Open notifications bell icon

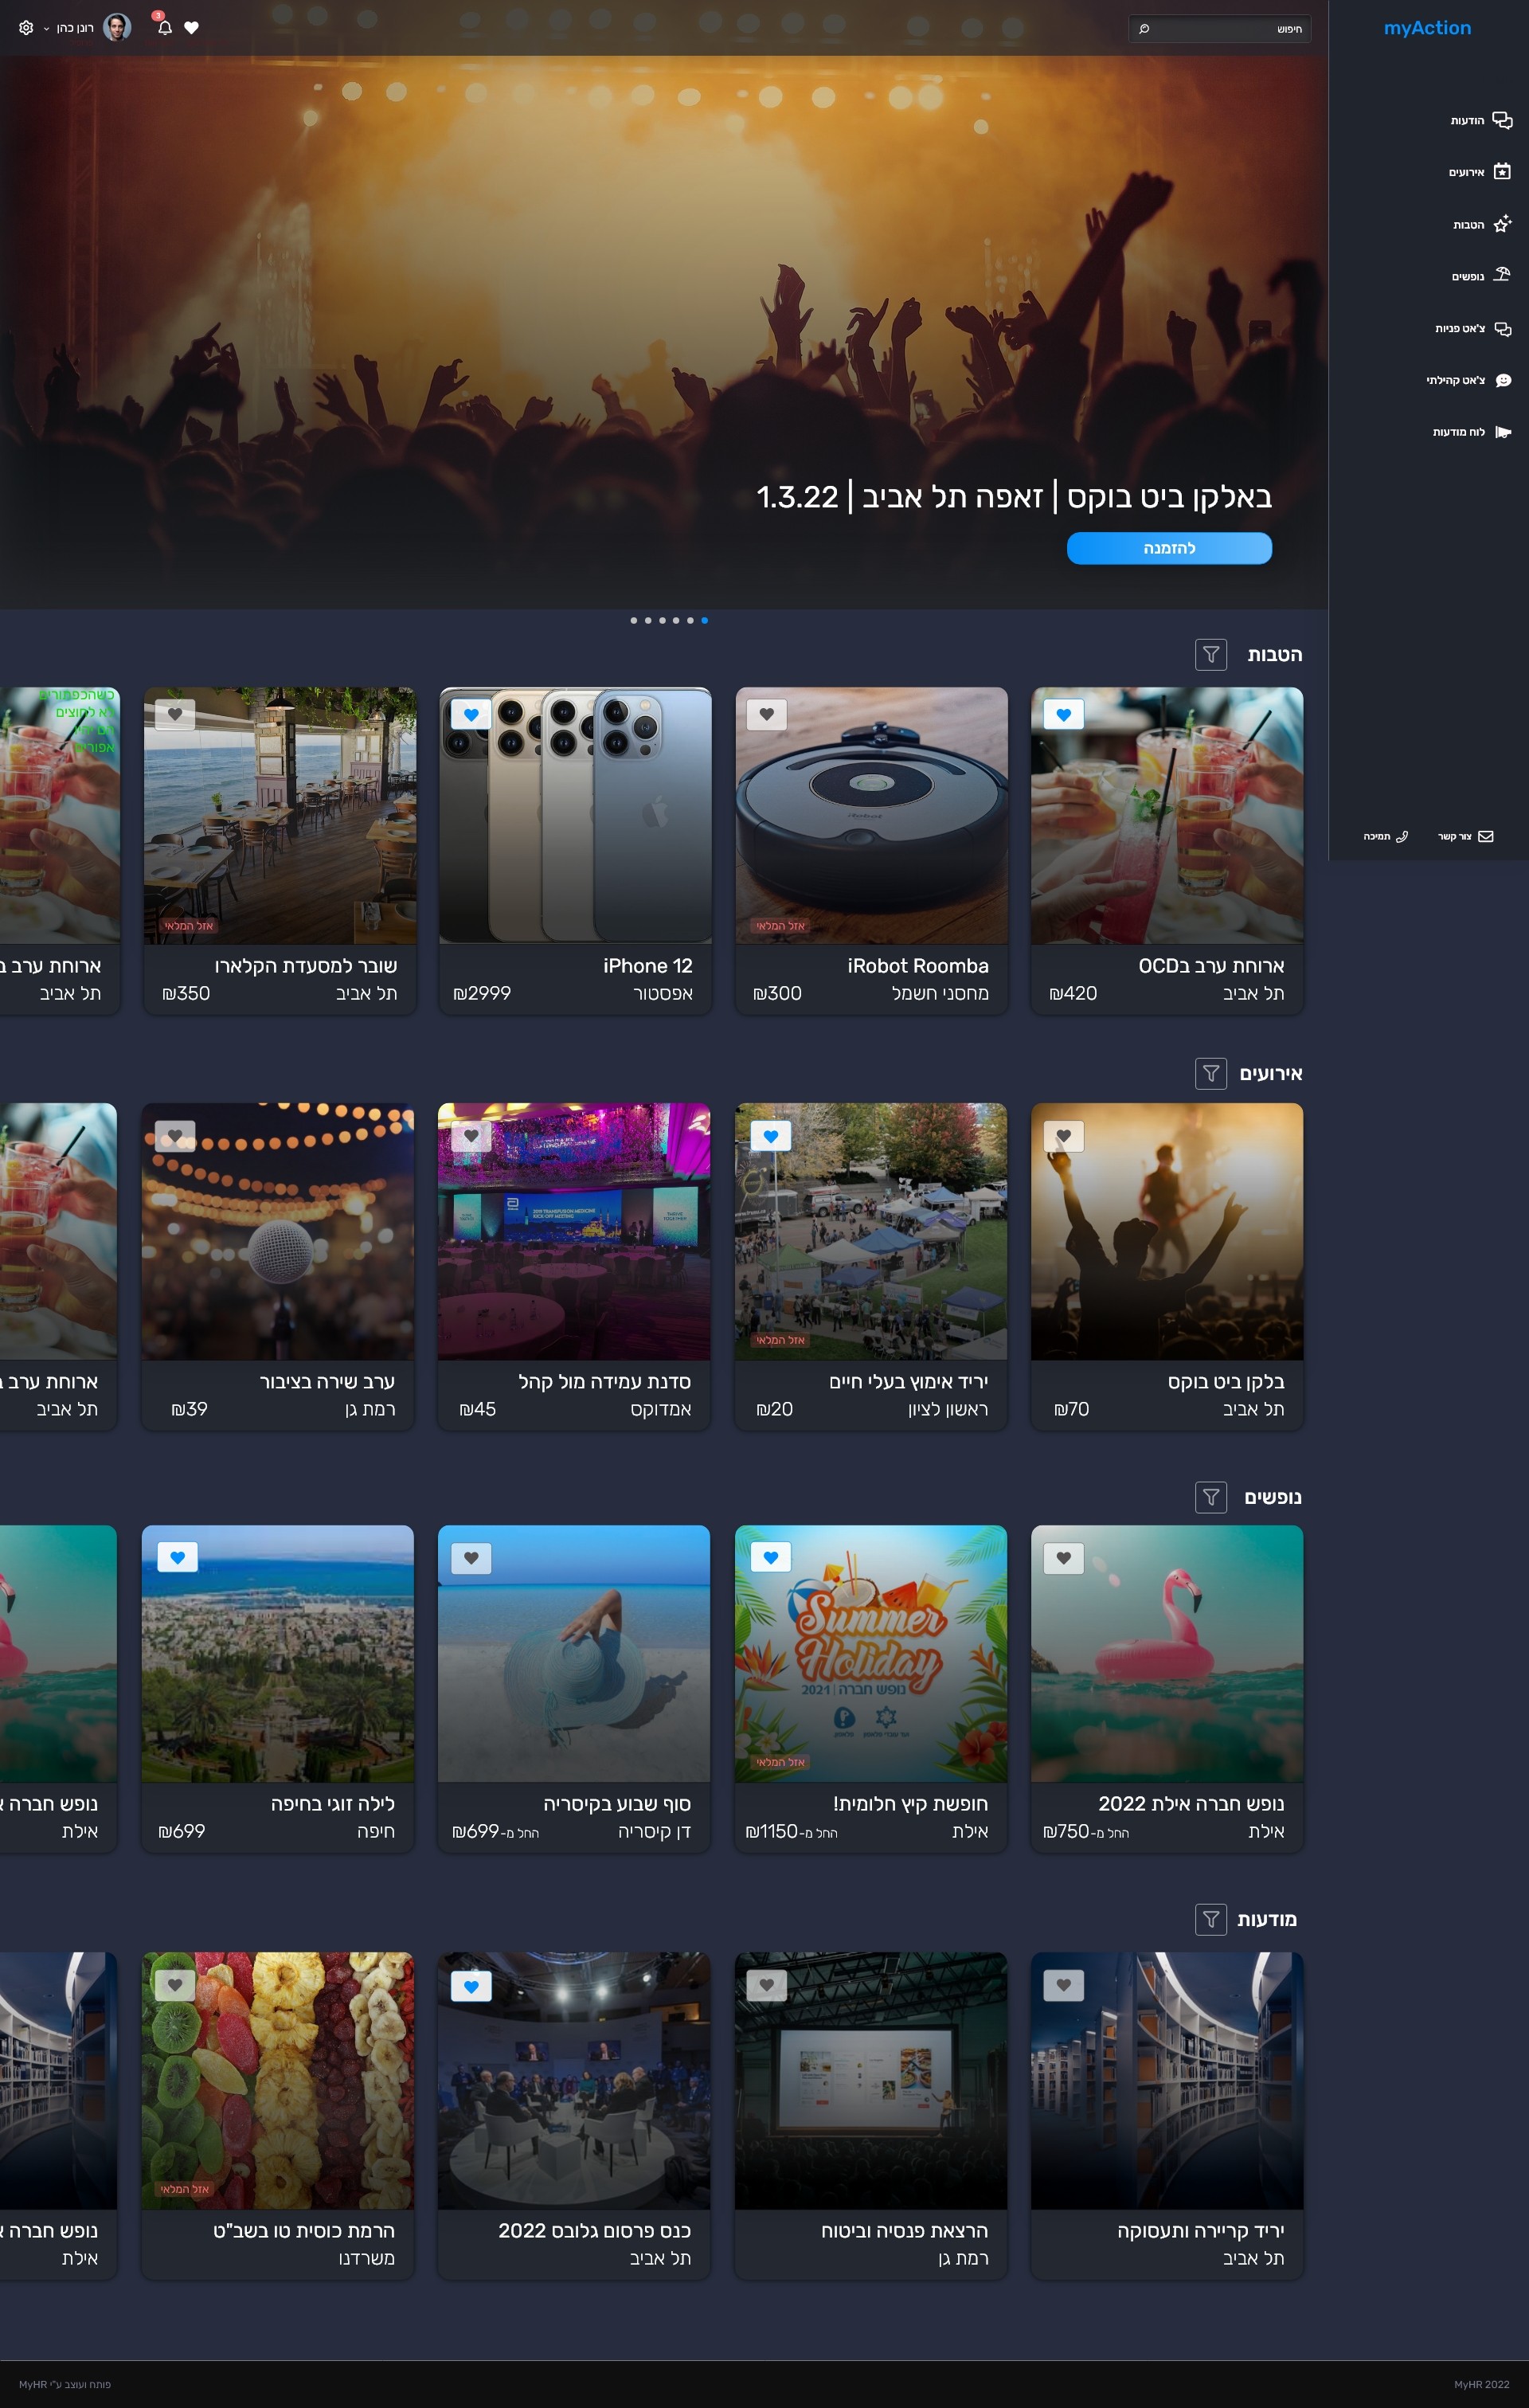165,28
